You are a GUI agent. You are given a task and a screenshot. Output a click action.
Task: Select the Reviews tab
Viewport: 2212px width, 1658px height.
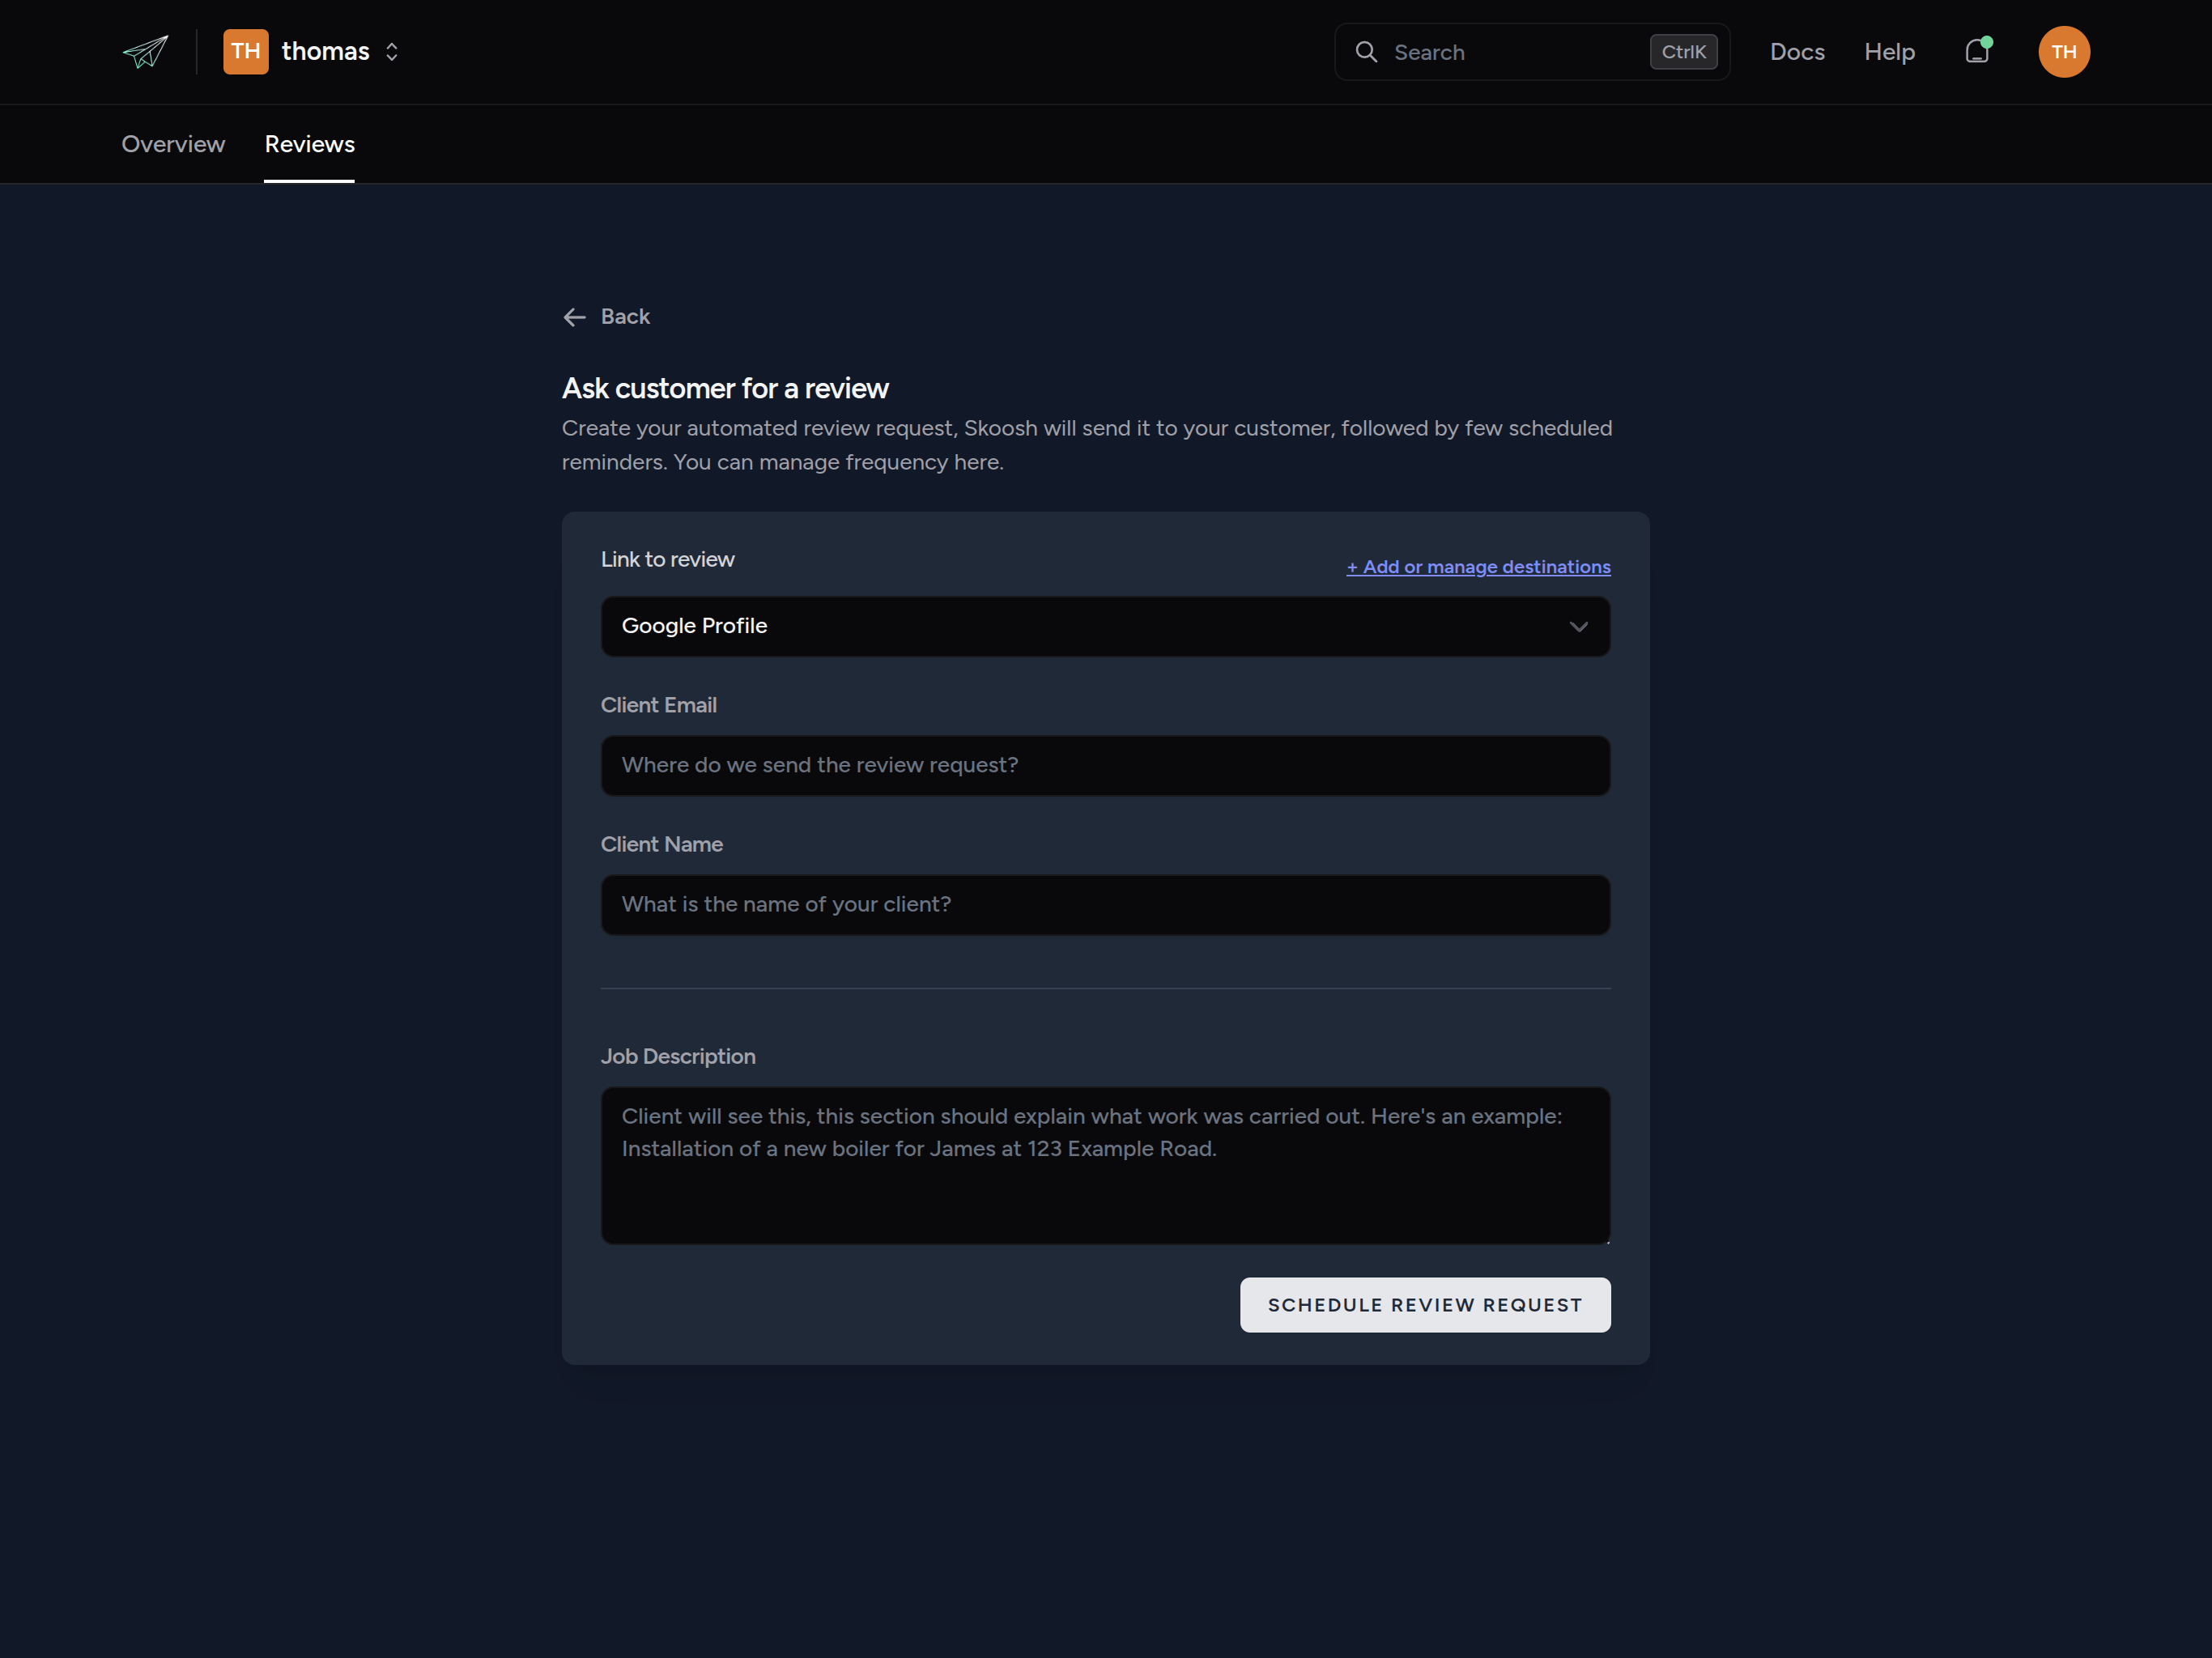tap(309, 144)
